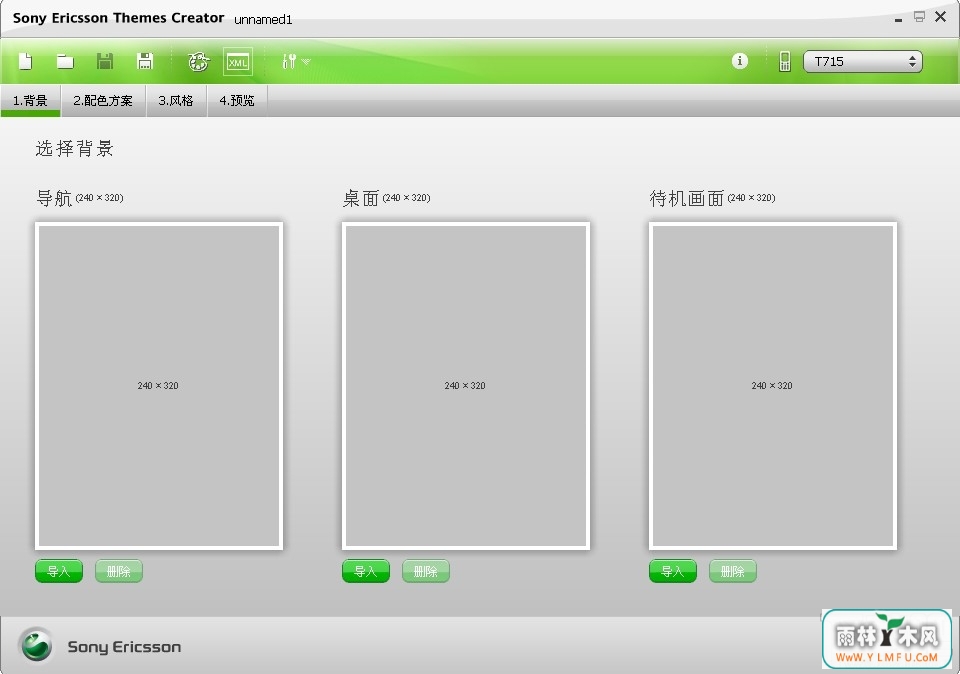Click the unnamed1 title text
960x674 pixels.
pyautogui.click(x=263, y=20)
